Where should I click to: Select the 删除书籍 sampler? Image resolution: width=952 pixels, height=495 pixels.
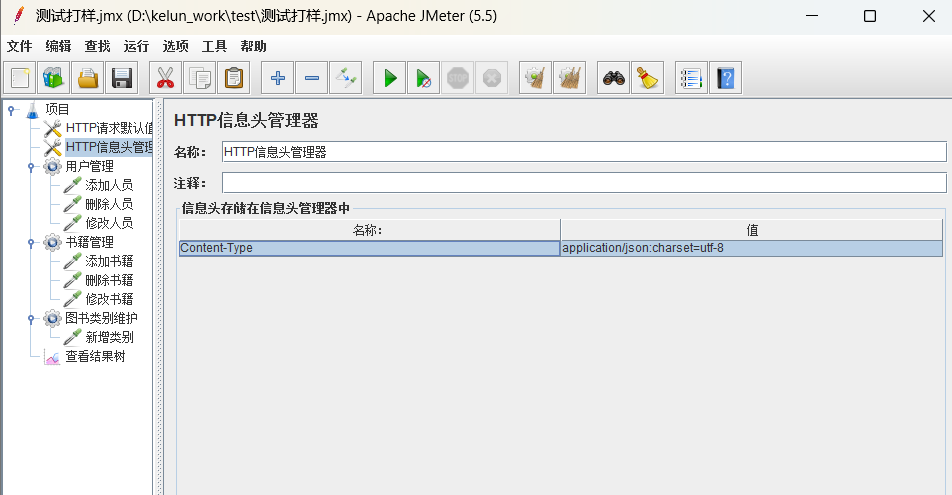[109, 280]
